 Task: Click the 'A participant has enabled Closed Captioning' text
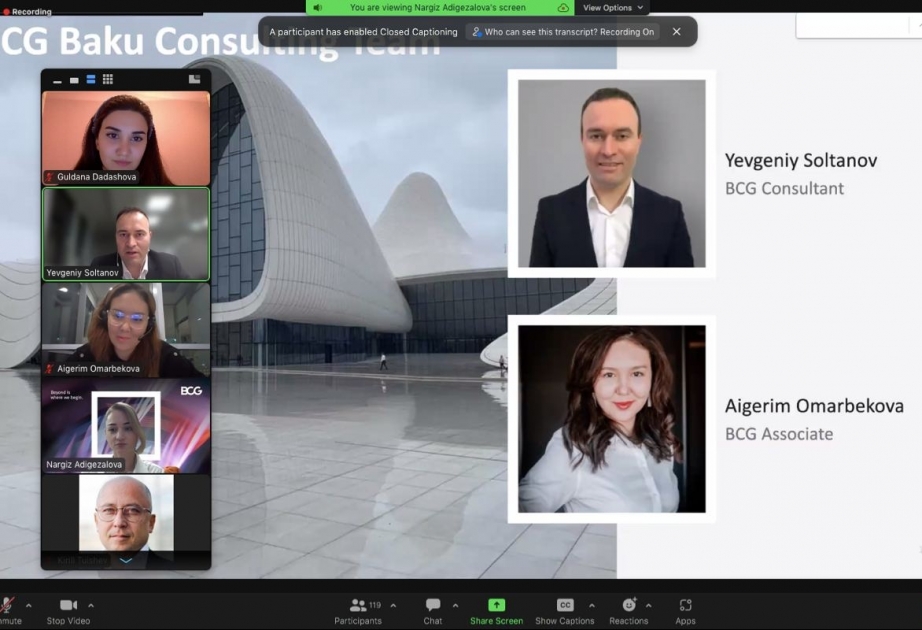(x=363, y=32)
